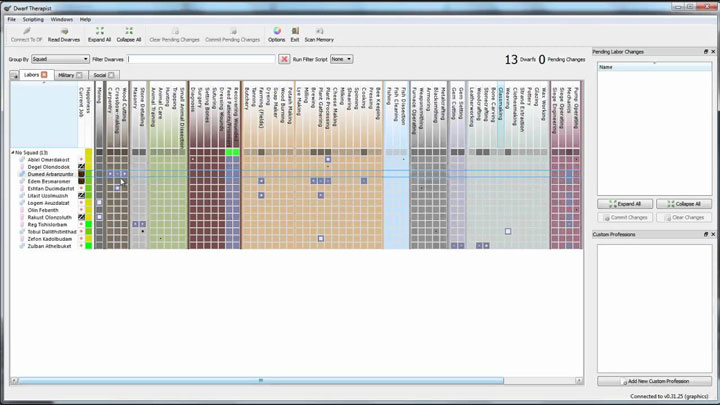Open the add-tab menu button left of Labors

(14, 75)
